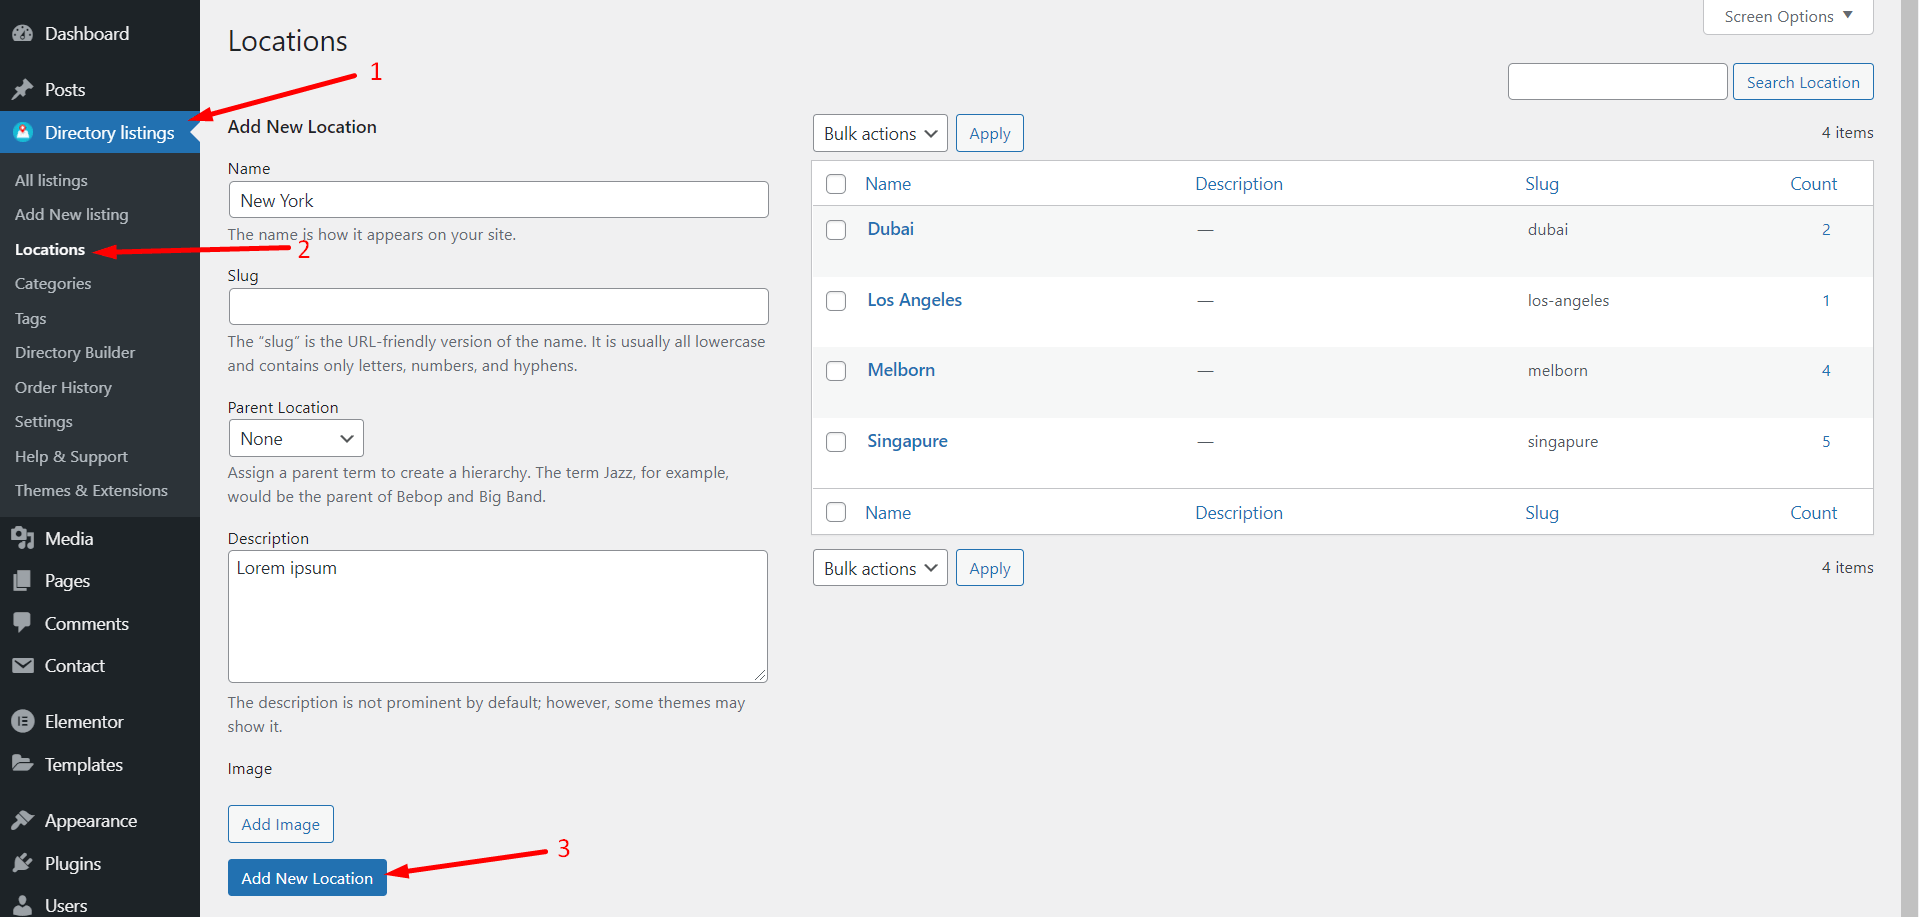
Task: Click the Add New Location button
Action: tap(307, 877)
